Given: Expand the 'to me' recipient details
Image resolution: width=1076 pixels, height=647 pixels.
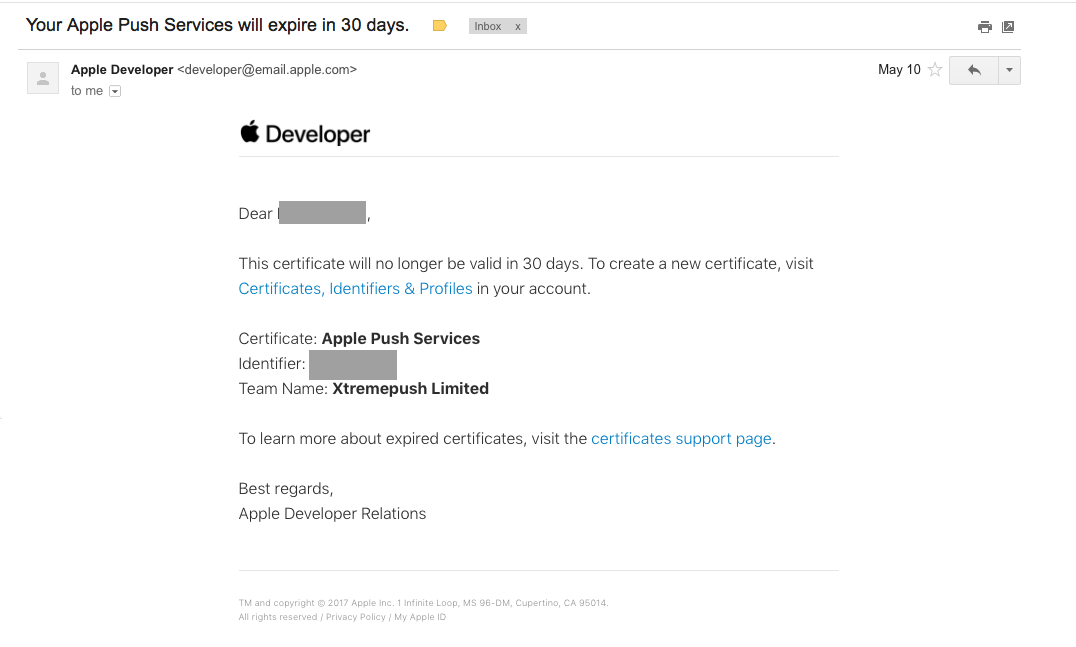Looking at the screenshot, I should point(115,91).
